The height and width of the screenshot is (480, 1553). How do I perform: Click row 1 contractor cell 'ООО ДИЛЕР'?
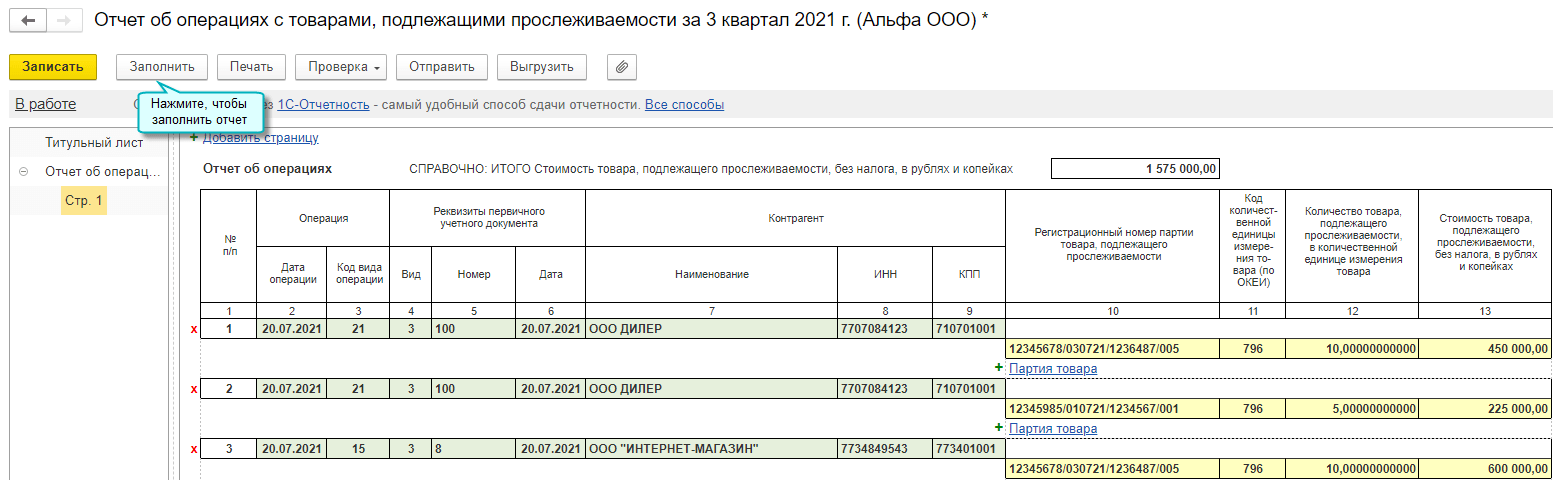[x=711, y=329]
